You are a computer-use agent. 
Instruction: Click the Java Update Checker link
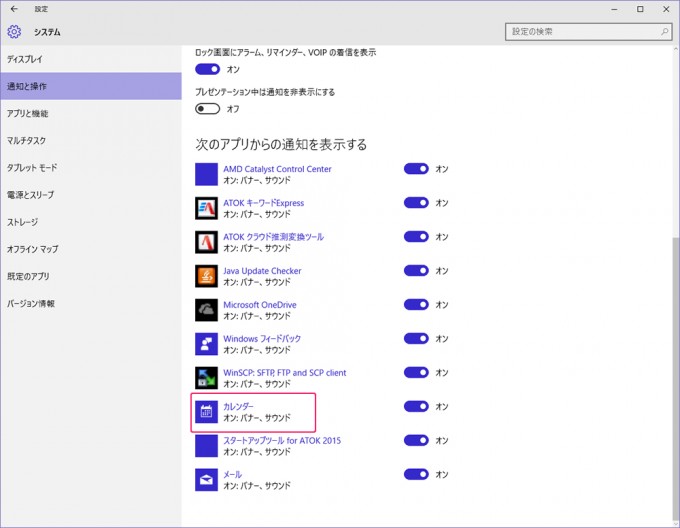262,271
